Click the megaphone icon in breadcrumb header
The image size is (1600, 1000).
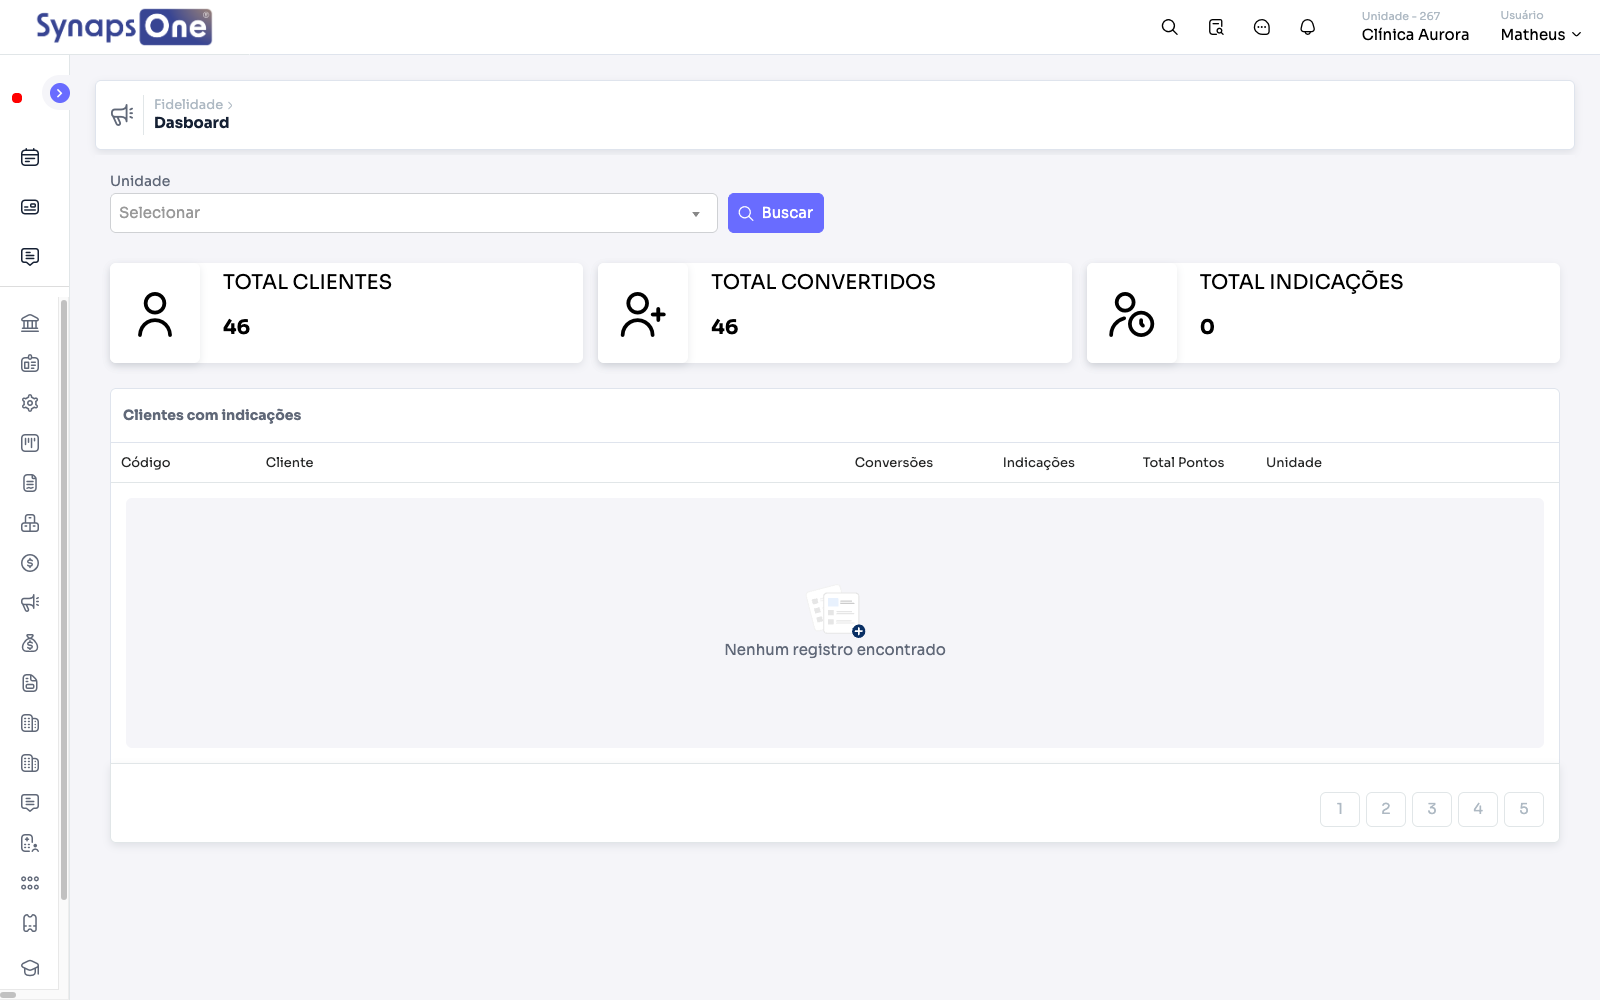click(122, 115)
